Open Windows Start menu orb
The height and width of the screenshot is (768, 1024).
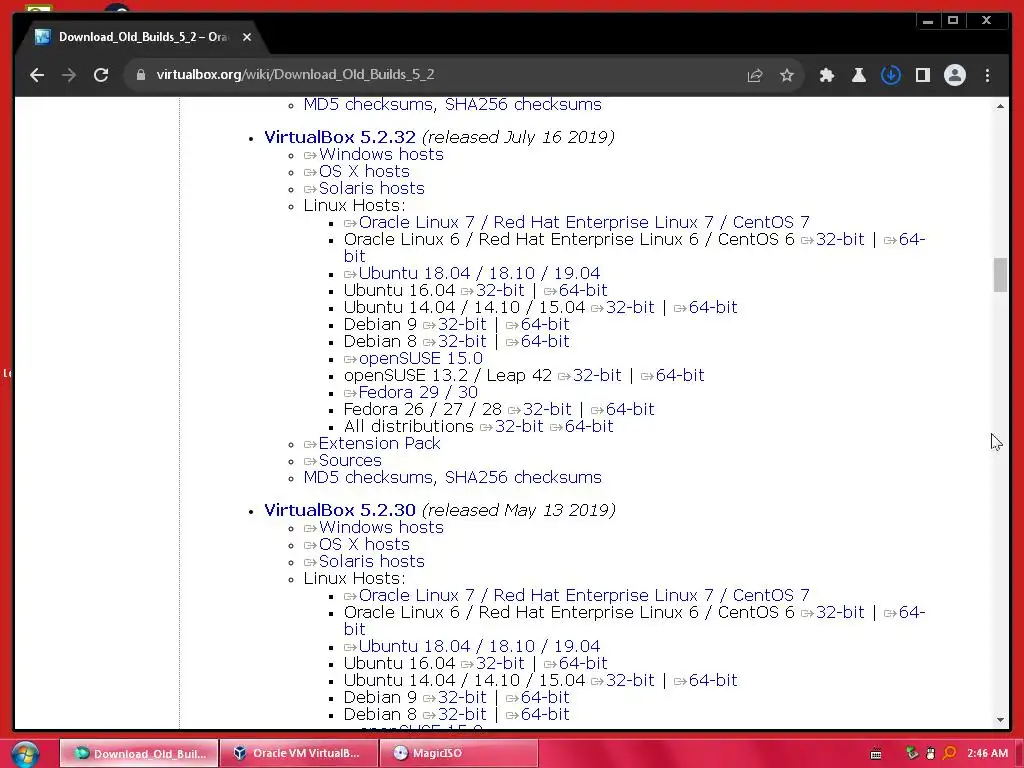click(25, 754)
